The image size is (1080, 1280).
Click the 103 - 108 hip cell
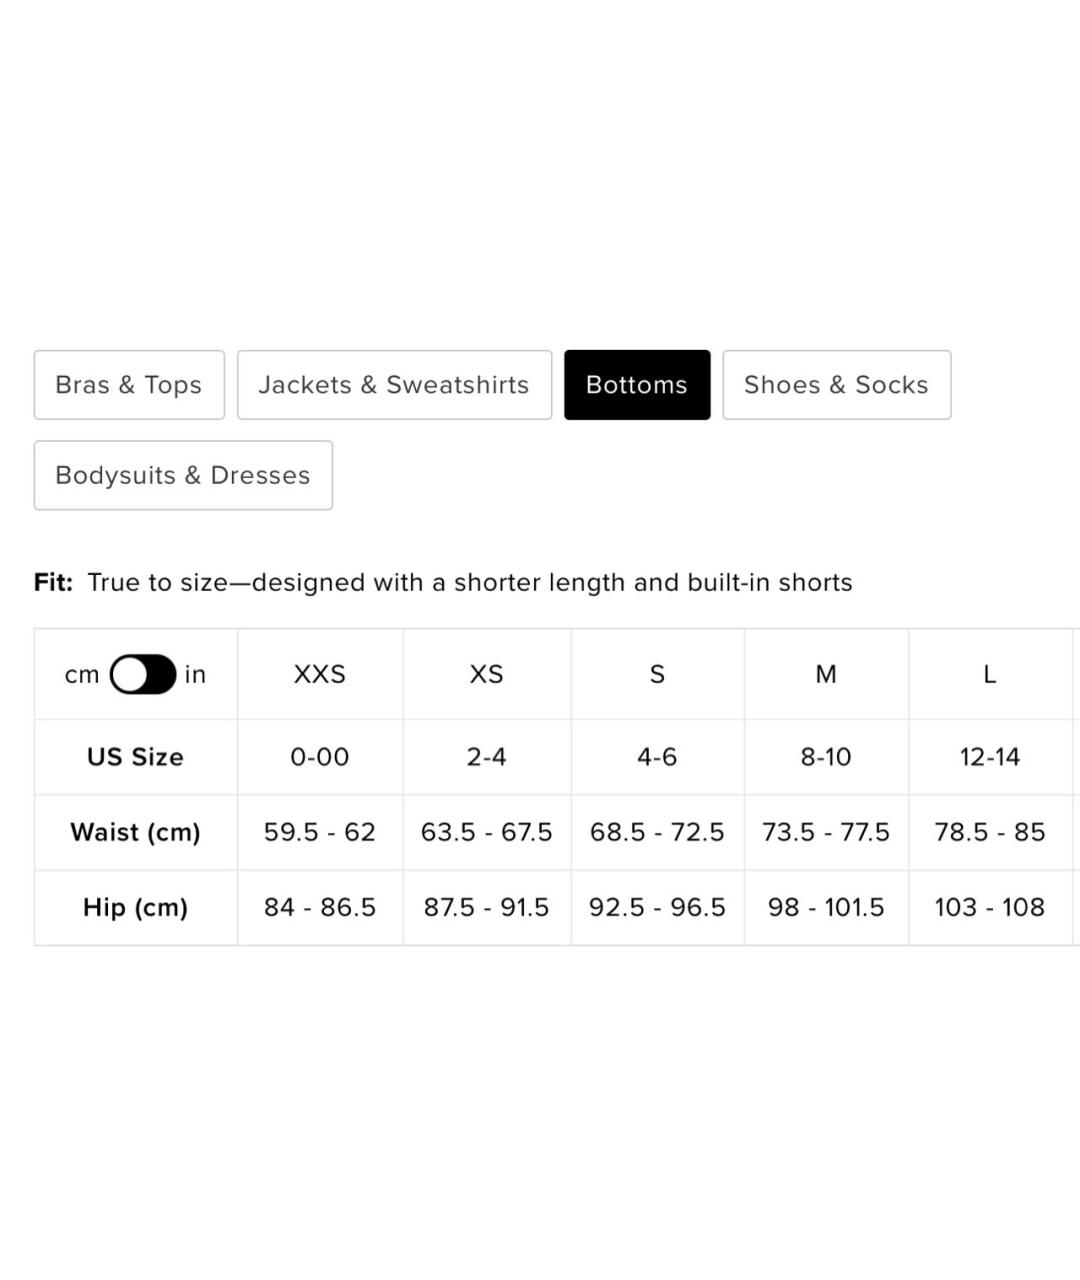(x=990, y=907)
